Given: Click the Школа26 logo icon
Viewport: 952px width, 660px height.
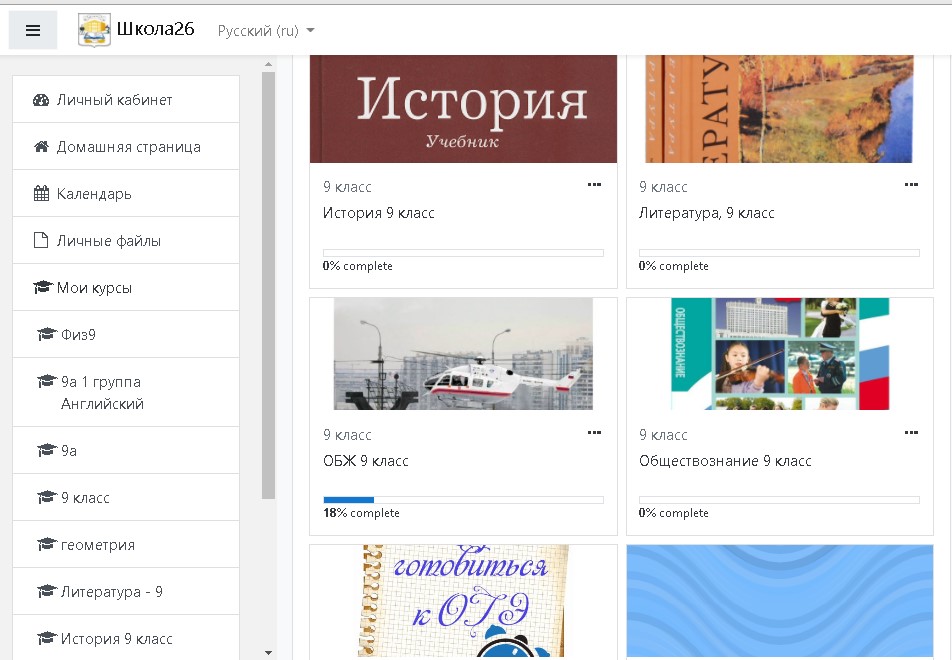Looking at the screenshot, I should (x=94, y=31).
